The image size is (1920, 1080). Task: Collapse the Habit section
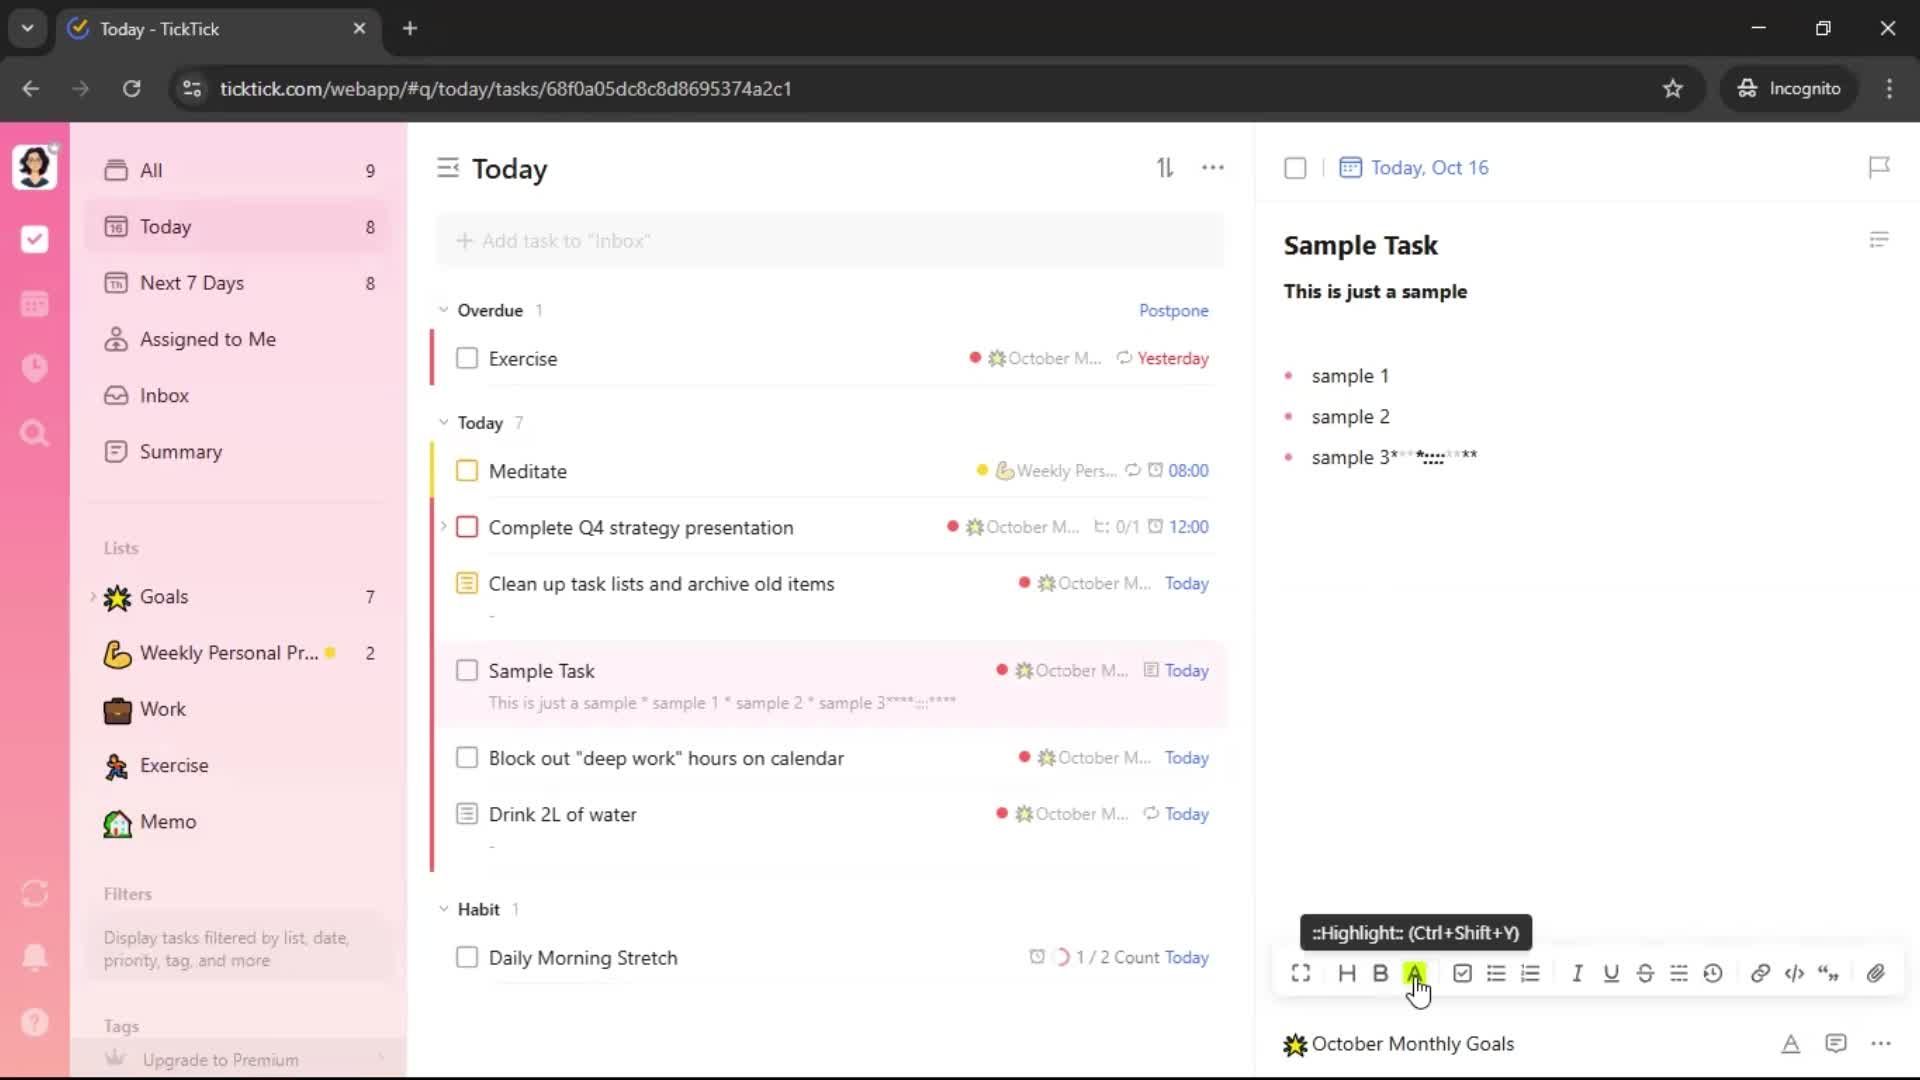point(444,909)
